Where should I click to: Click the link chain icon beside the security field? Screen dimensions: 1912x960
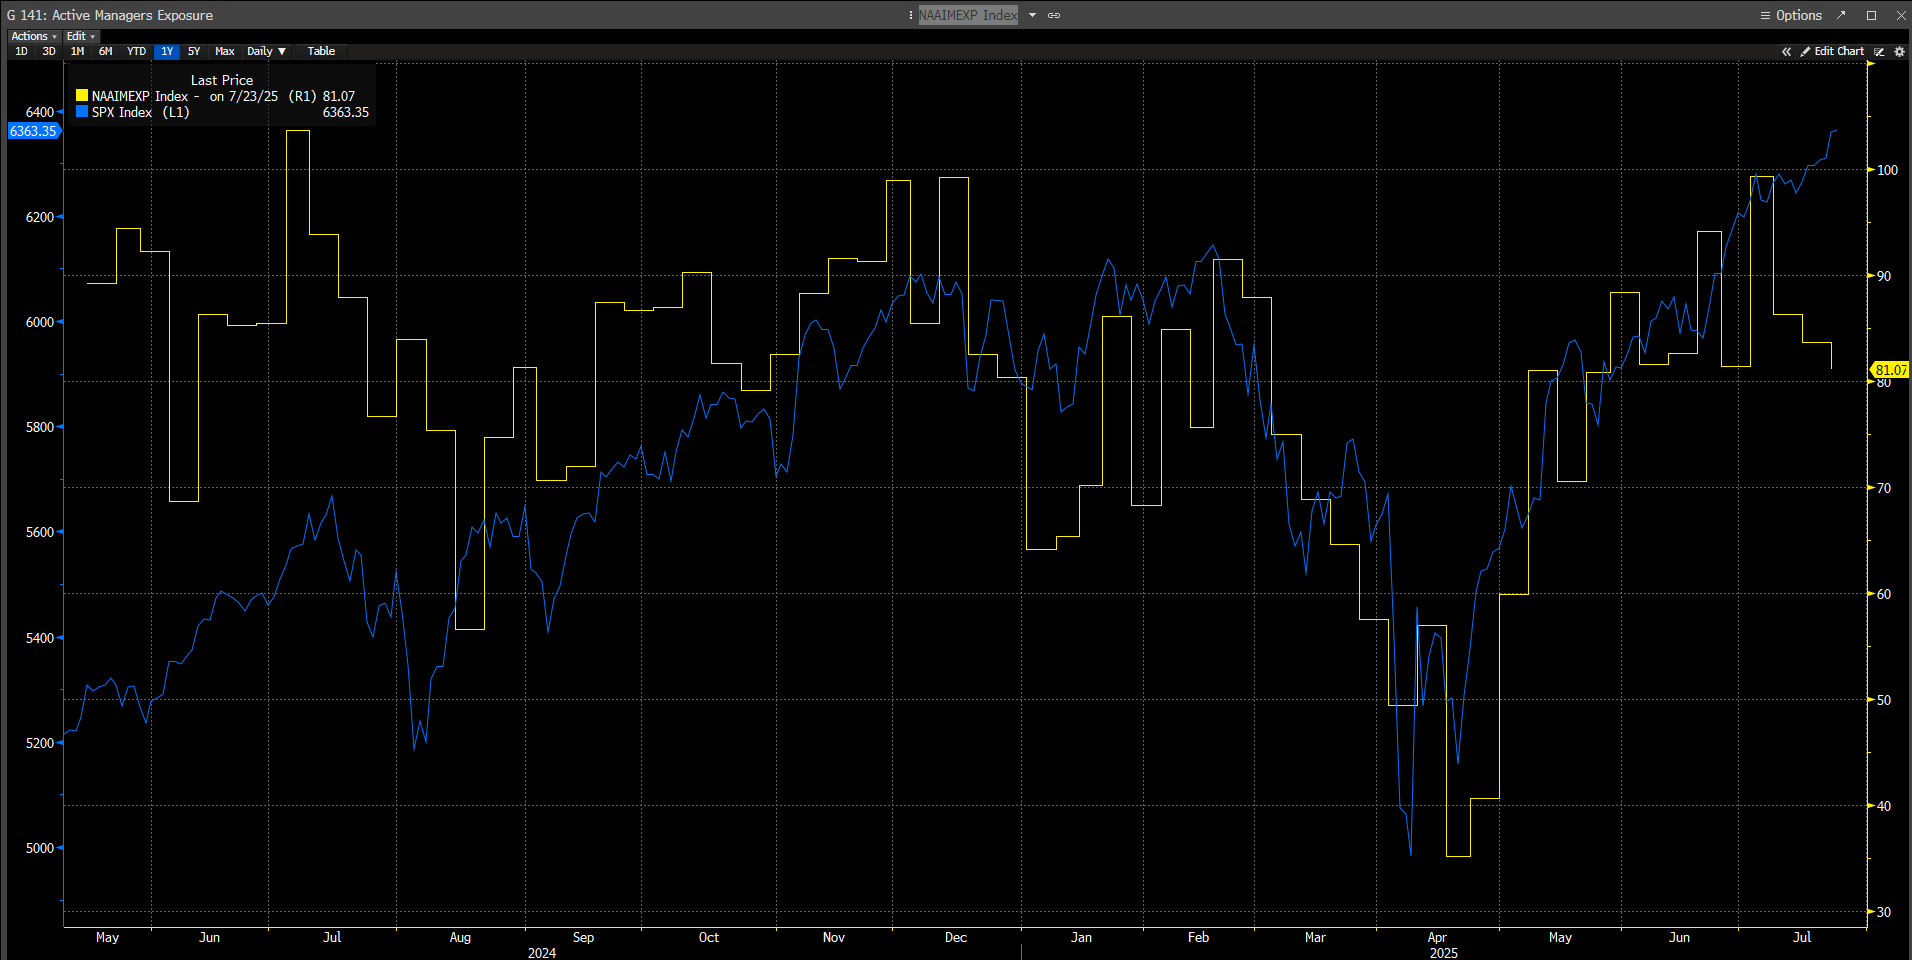click(1054, 15)
